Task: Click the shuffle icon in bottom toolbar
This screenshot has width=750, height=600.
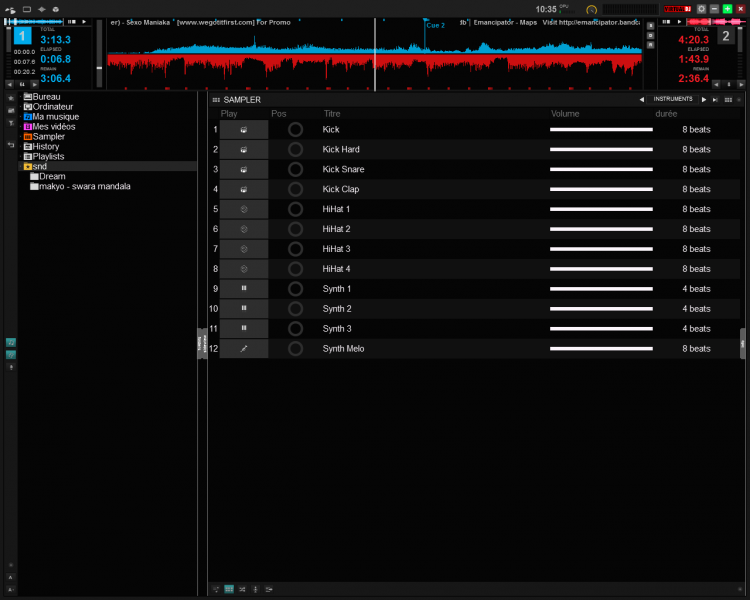Action: [242, 589]
